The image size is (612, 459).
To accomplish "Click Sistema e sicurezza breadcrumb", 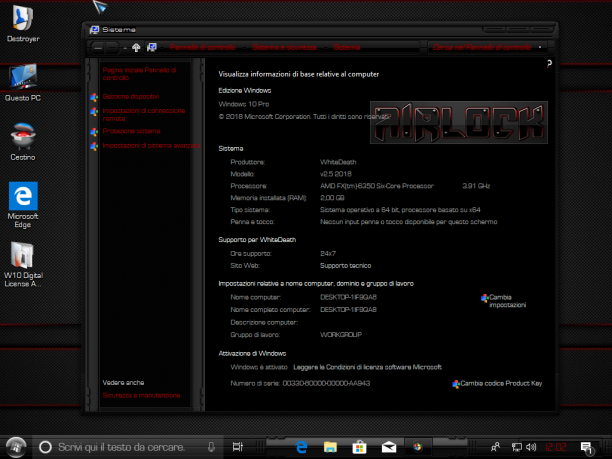I will pos(284,47).
